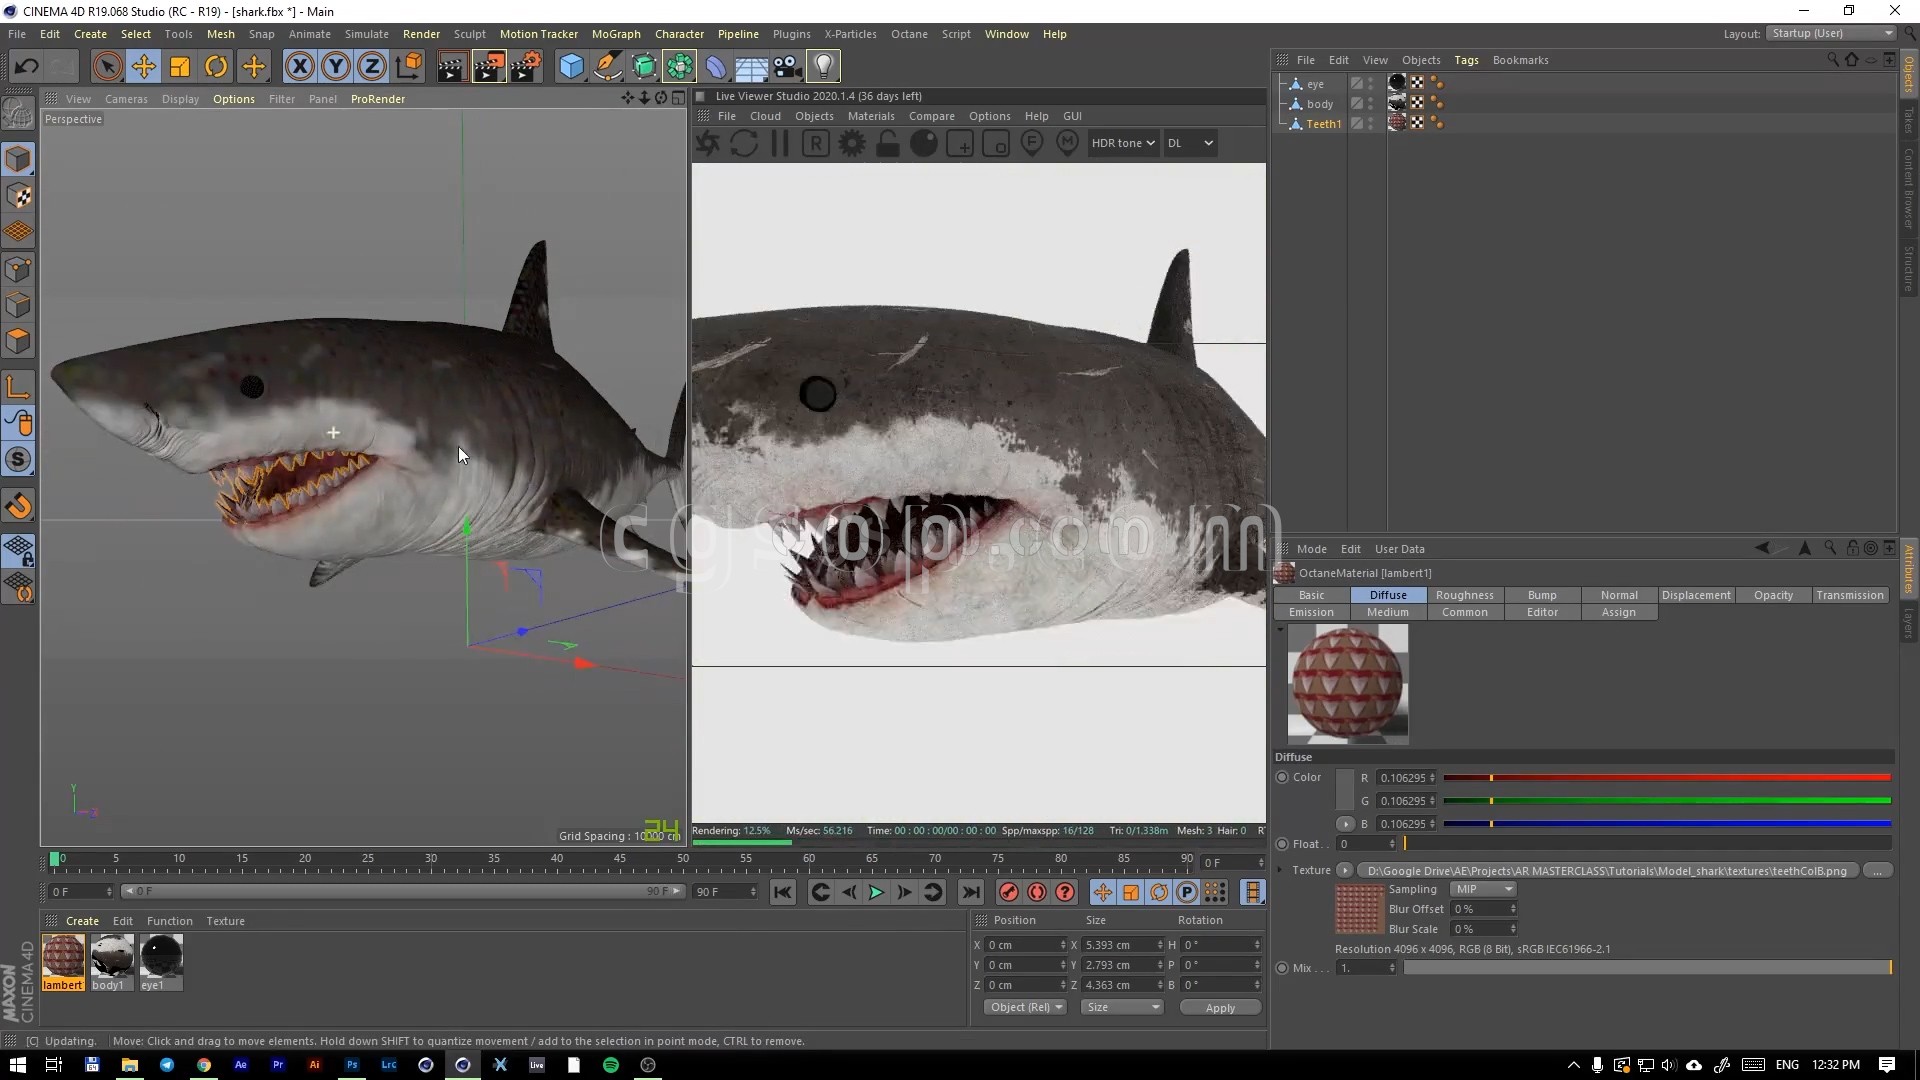Add a cube primitive object
1920x1080 pixels.
571,67
